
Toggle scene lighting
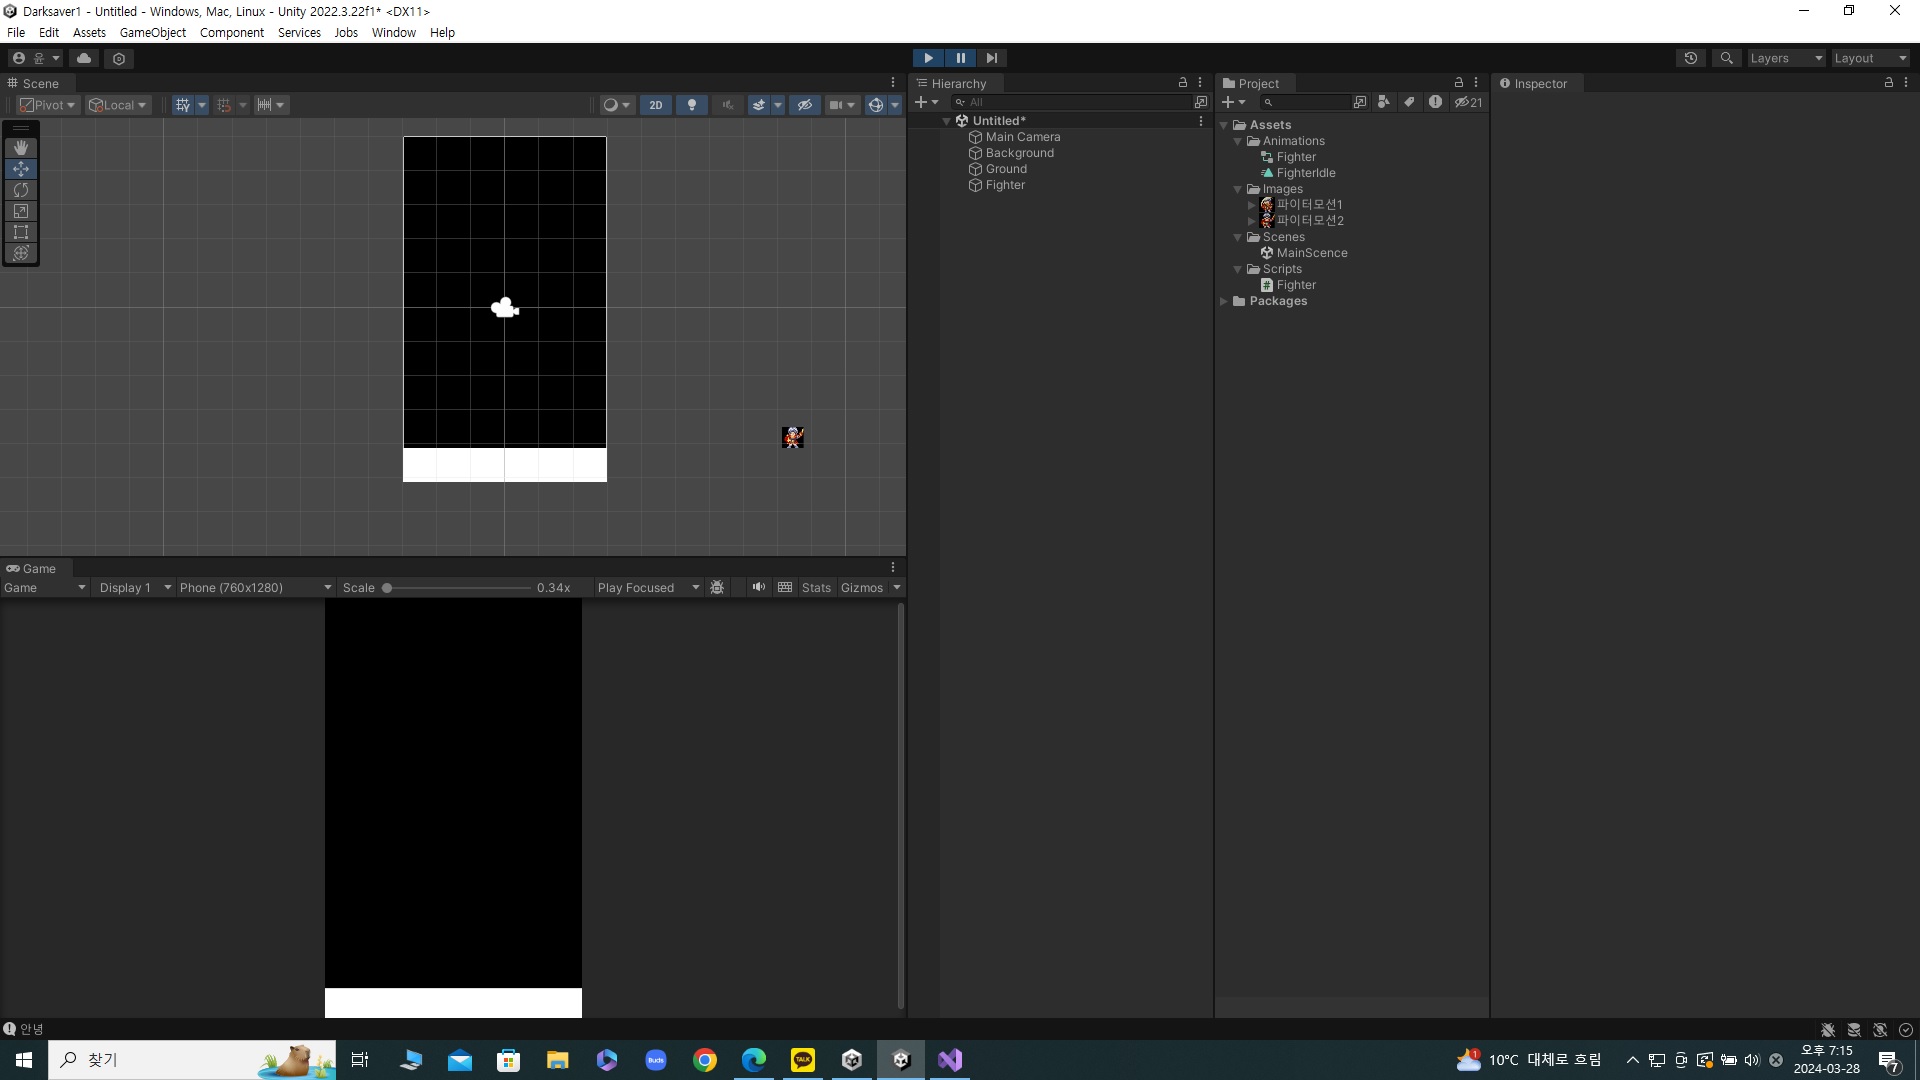692,105
